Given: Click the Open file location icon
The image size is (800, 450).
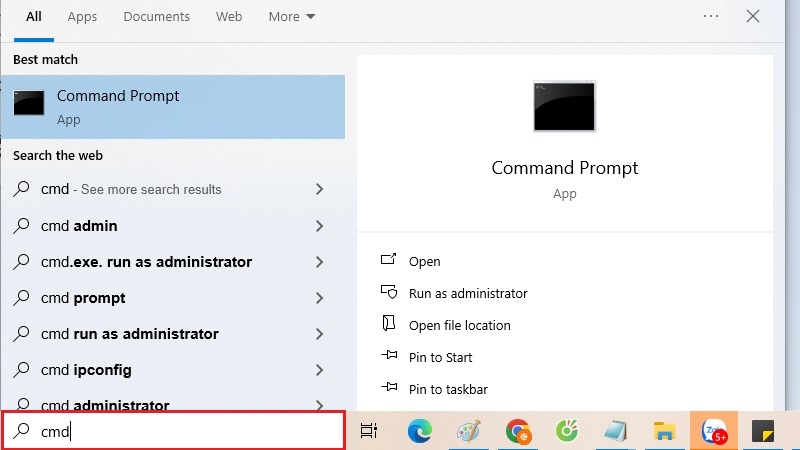Looking at the screenshot, I should tap(388, 323).
